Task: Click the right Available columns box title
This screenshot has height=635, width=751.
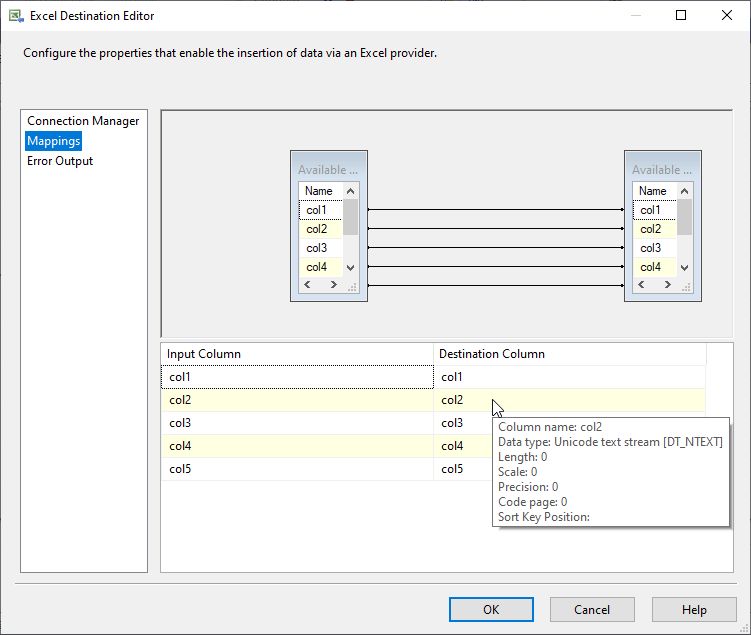Action: coord(661,170)
